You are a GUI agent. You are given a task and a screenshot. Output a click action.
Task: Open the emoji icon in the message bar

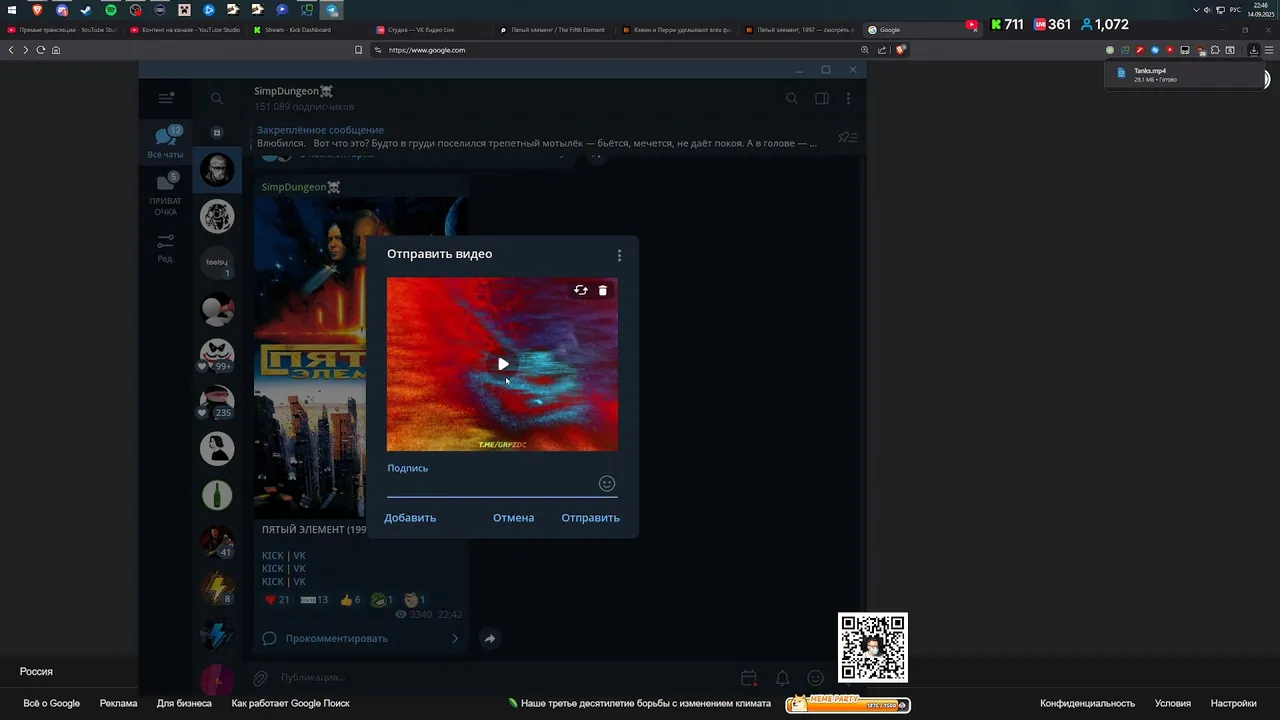[816, 678]
